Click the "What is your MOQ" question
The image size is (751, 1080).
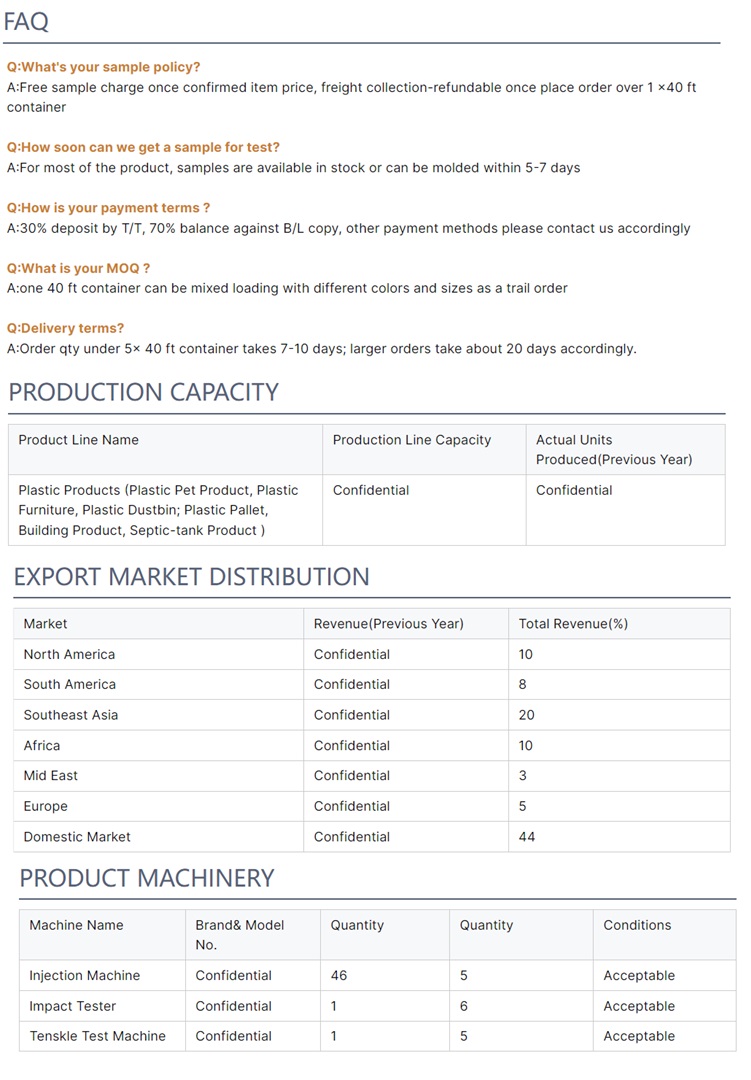pyautogui.click(x=78, y=268)
